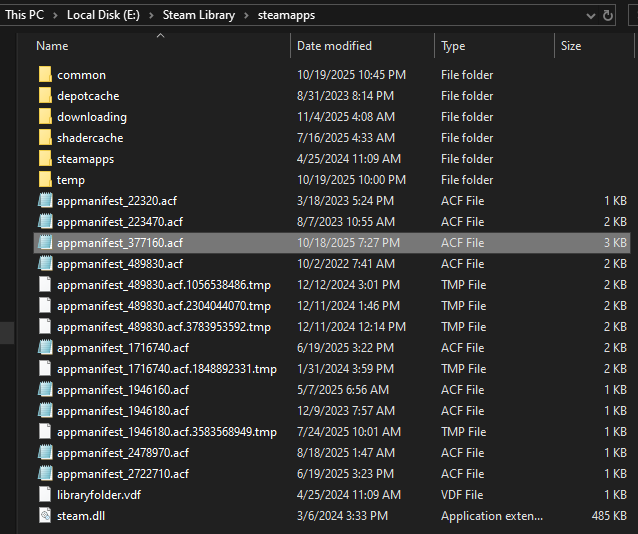Screen dimensions: 638x534
Task: Select the common folder name
Action: pyautogui.click(x=81, y=75)
